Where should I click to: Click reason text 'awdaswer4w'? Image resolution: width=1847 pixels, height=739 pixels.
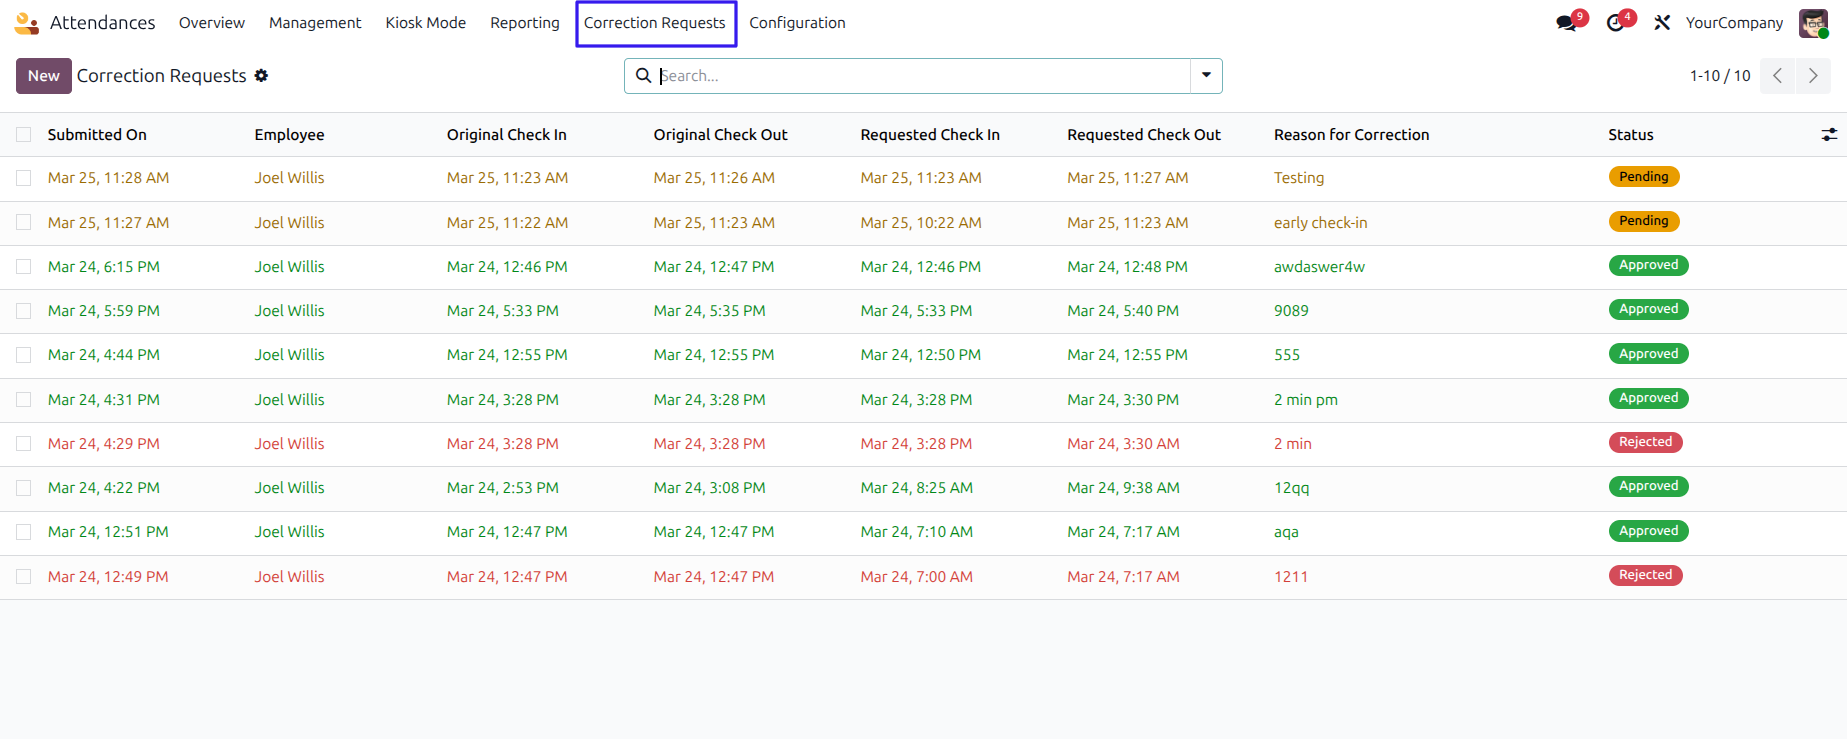(x=1319, y=267)
